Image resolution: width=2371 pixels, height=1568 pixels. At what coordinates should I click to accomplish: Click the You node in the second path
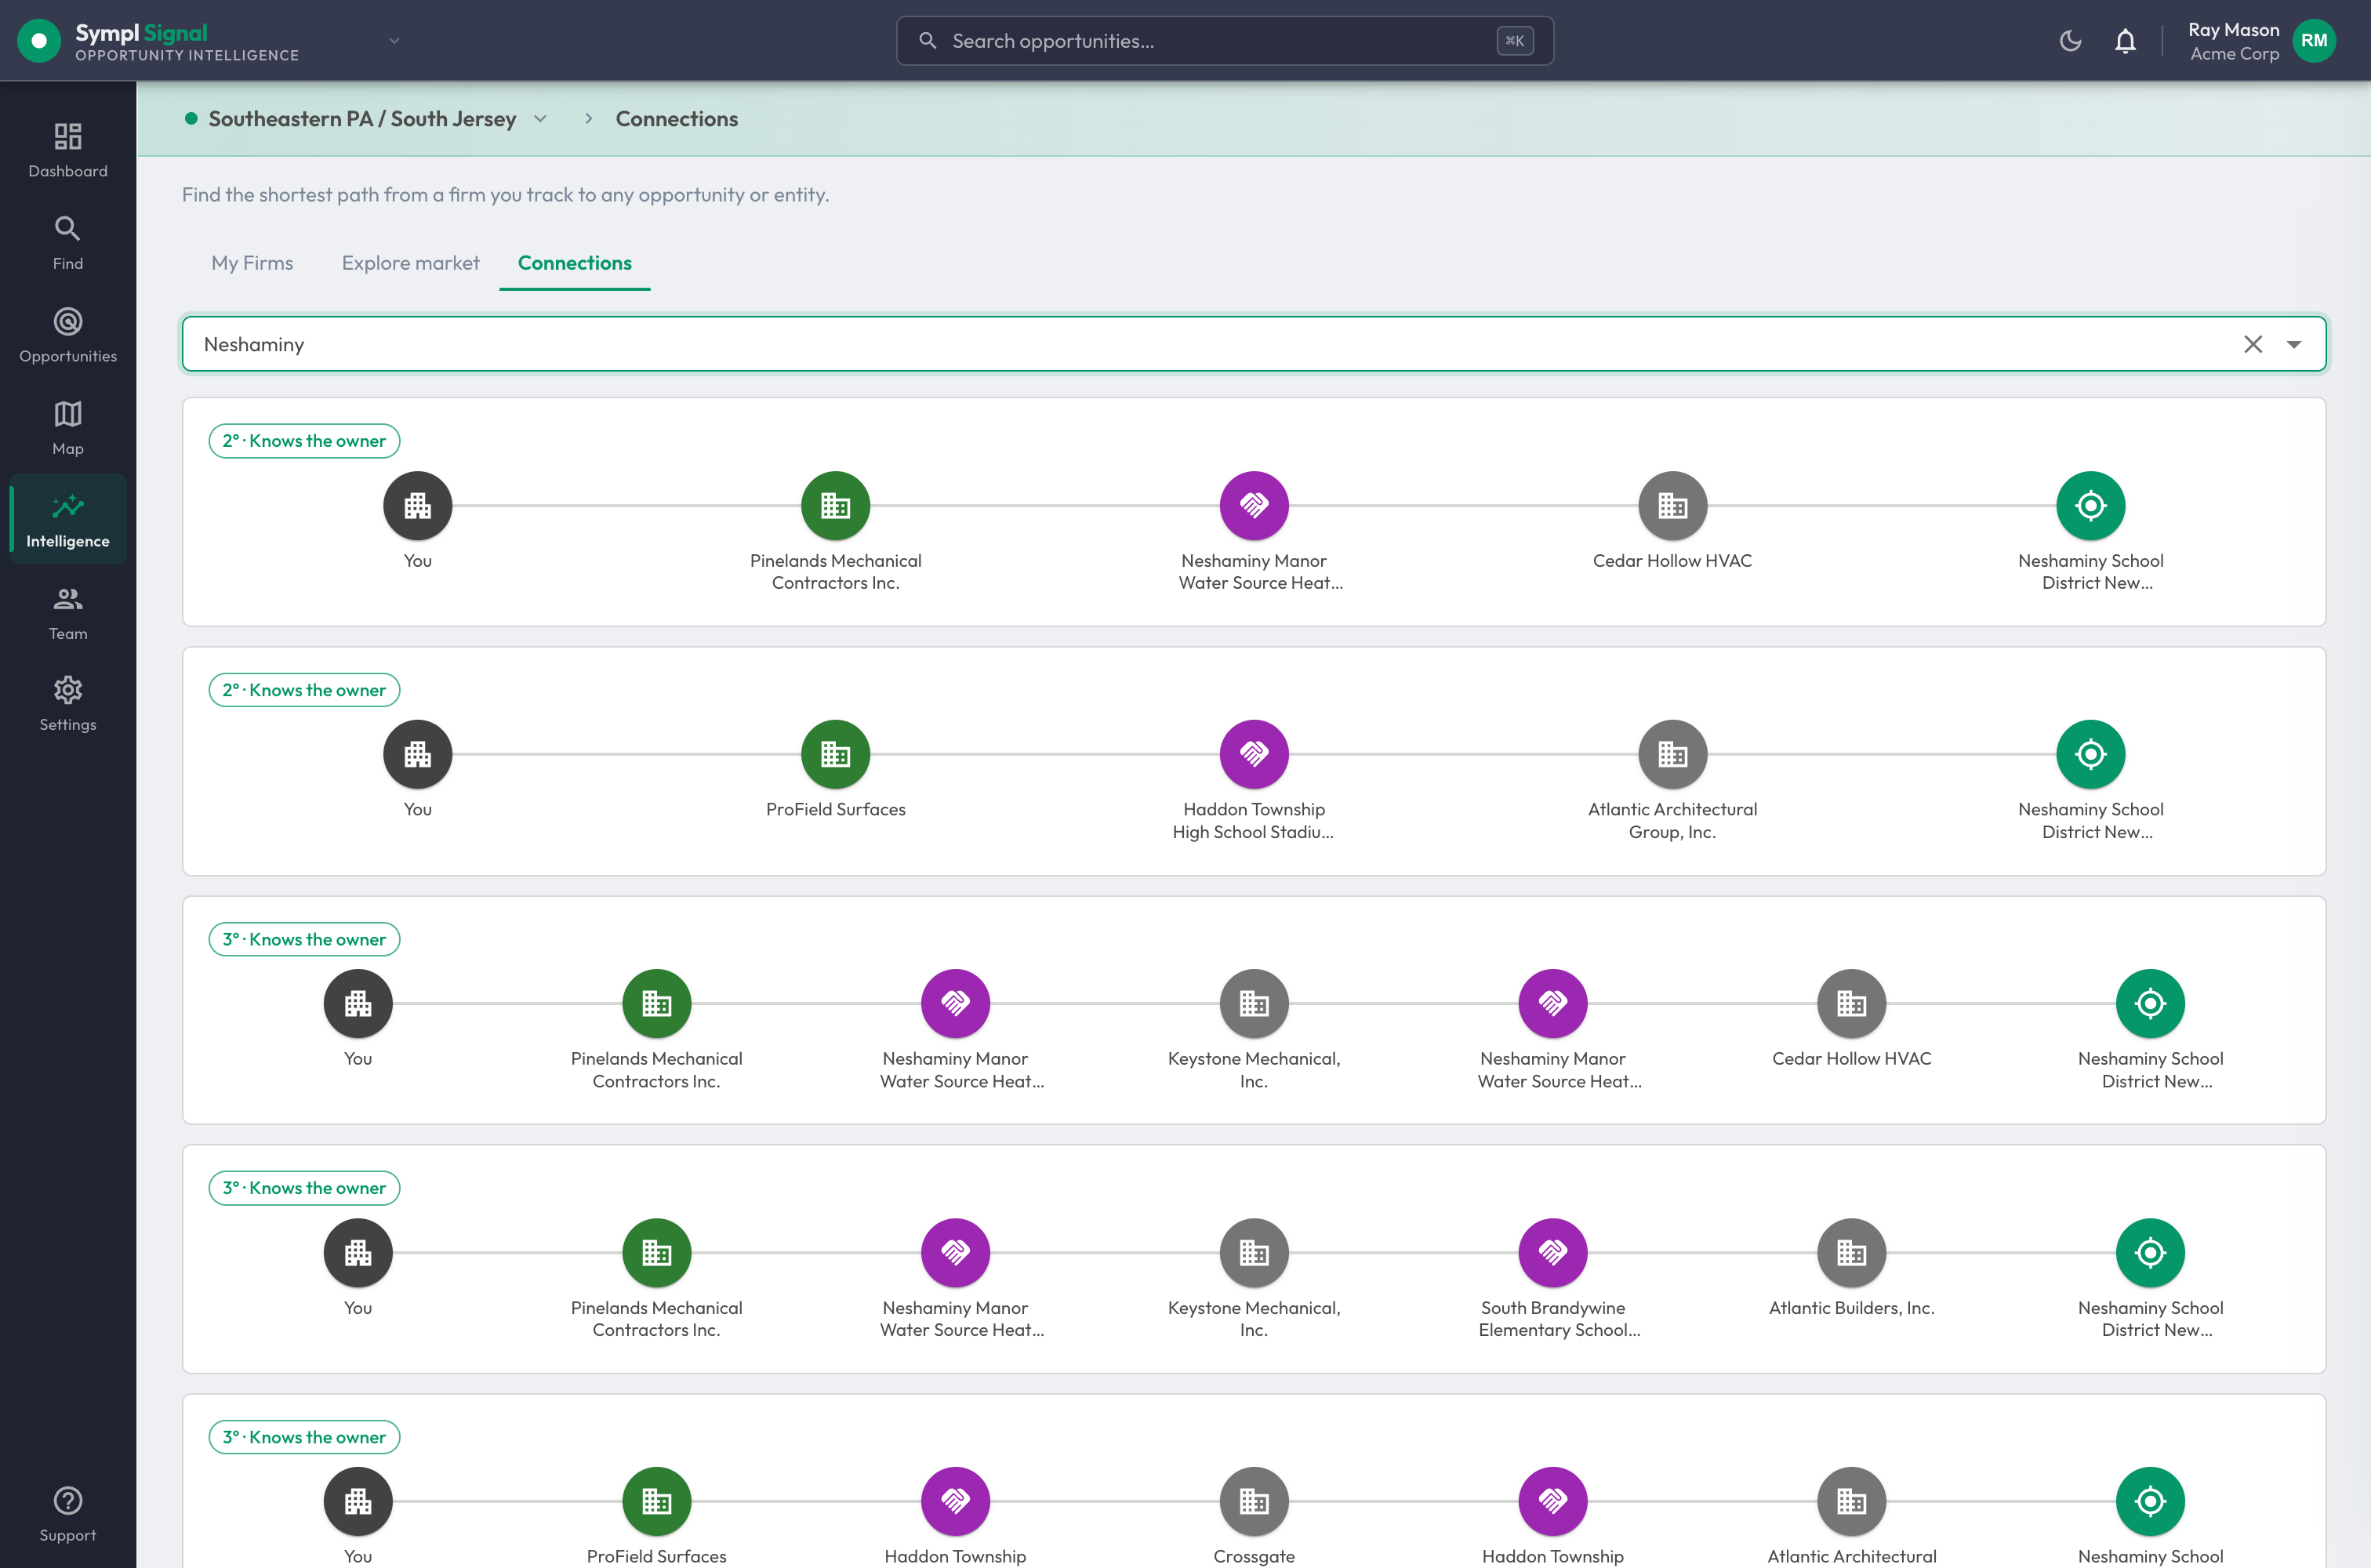click(x=418, y=754)
